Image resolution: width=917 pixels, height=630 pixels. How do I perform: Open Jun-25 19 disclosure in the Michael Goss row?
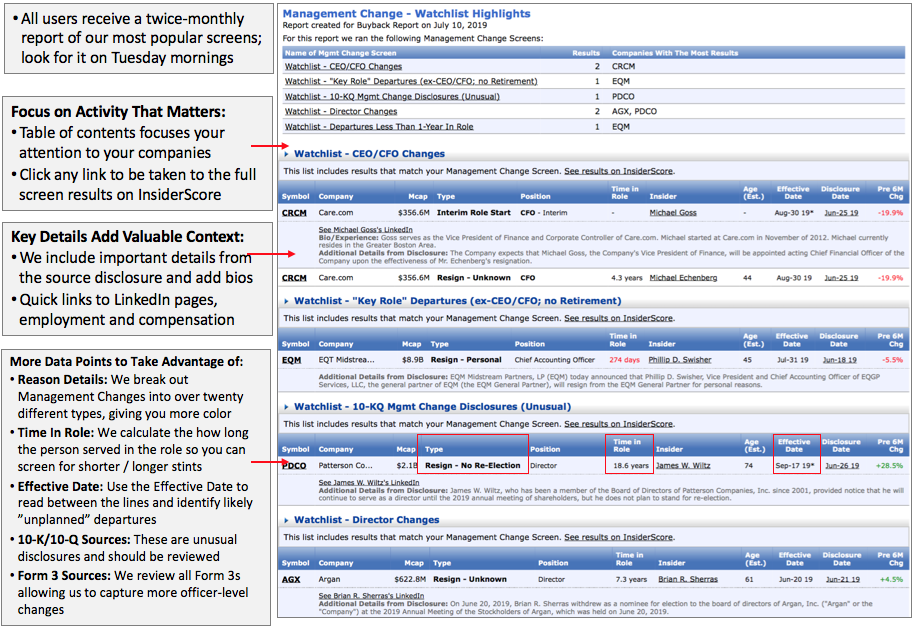click(841, 213)
